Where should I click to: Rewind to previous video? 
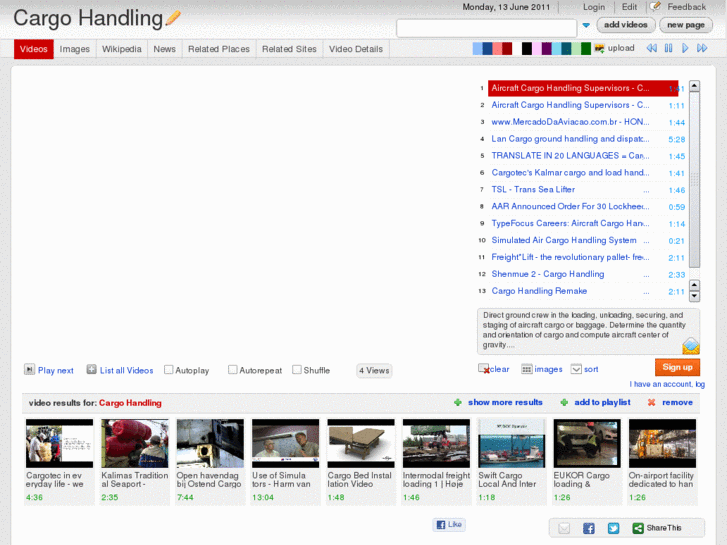click(x=651, y=48)
